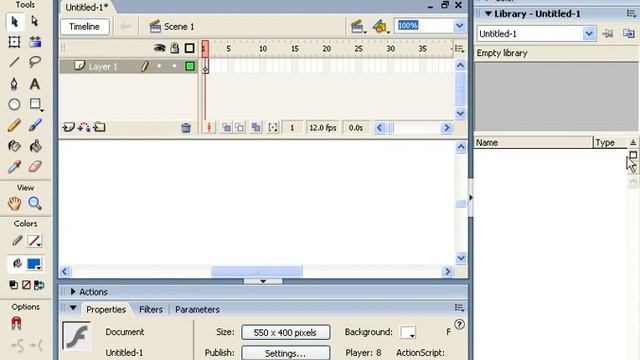
Task: Toggle the Snap to Objects magnet
Action: point(16,323)
